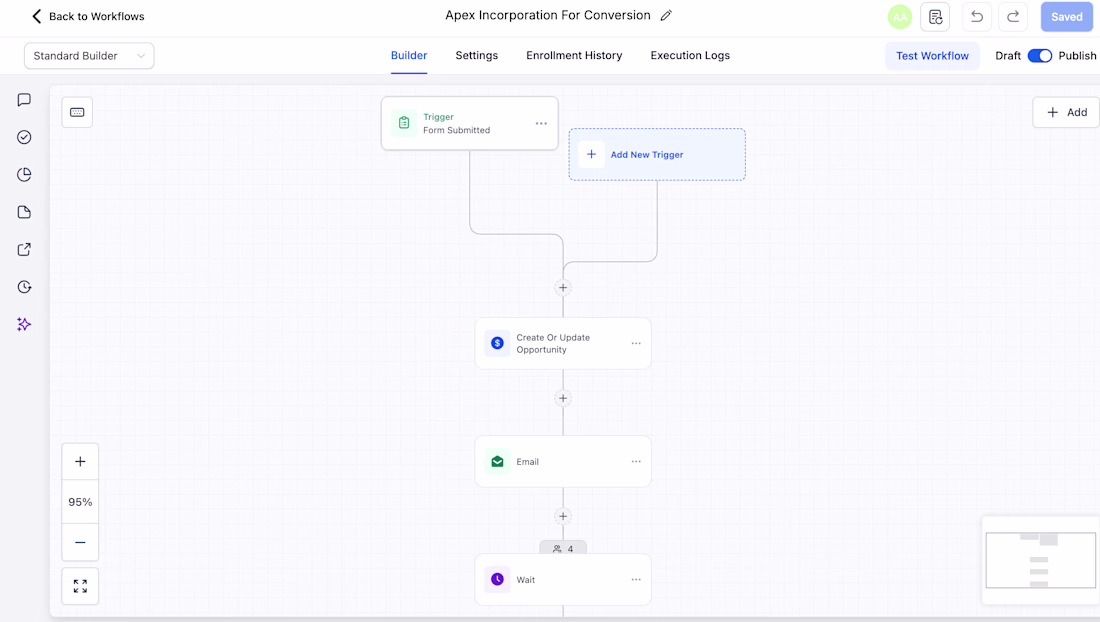The width and height of the screenshot is (1100, 622).
Task: Open the keyboard shortcuts icon on canvas
Action: point(77,112)
